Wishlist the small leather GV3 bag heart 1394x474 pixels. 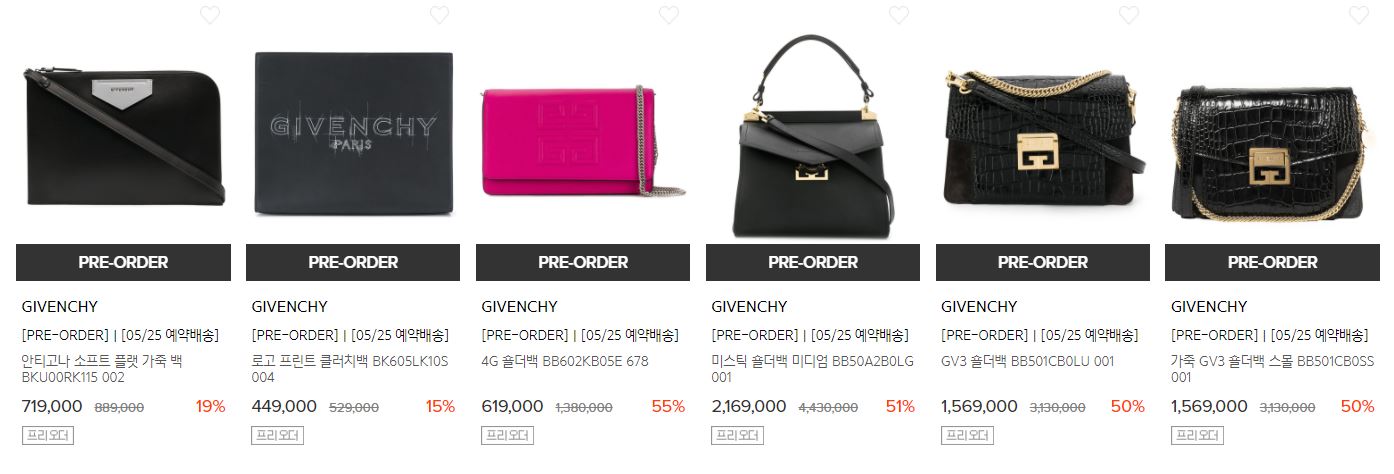pyautogui.click(x=1359, y=15)
